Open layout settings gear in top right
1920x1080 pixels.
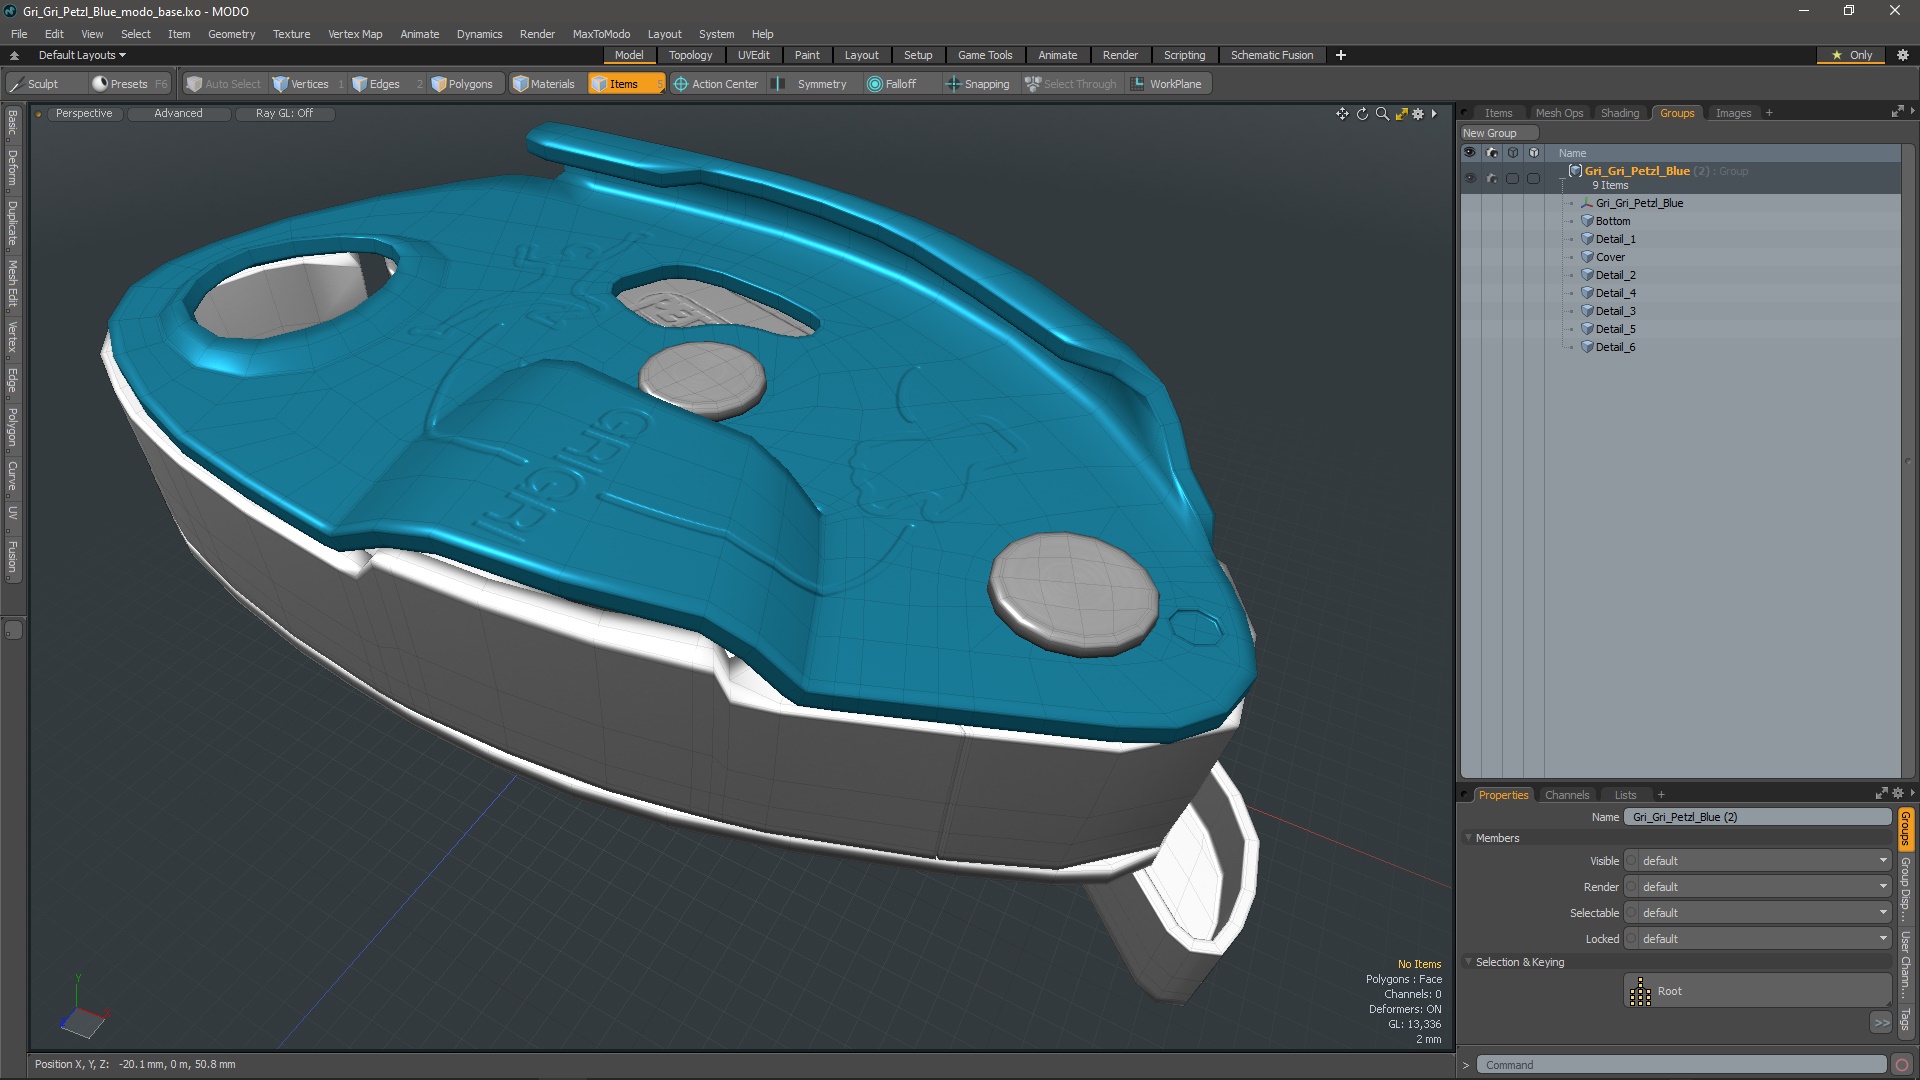(1903, 55)
